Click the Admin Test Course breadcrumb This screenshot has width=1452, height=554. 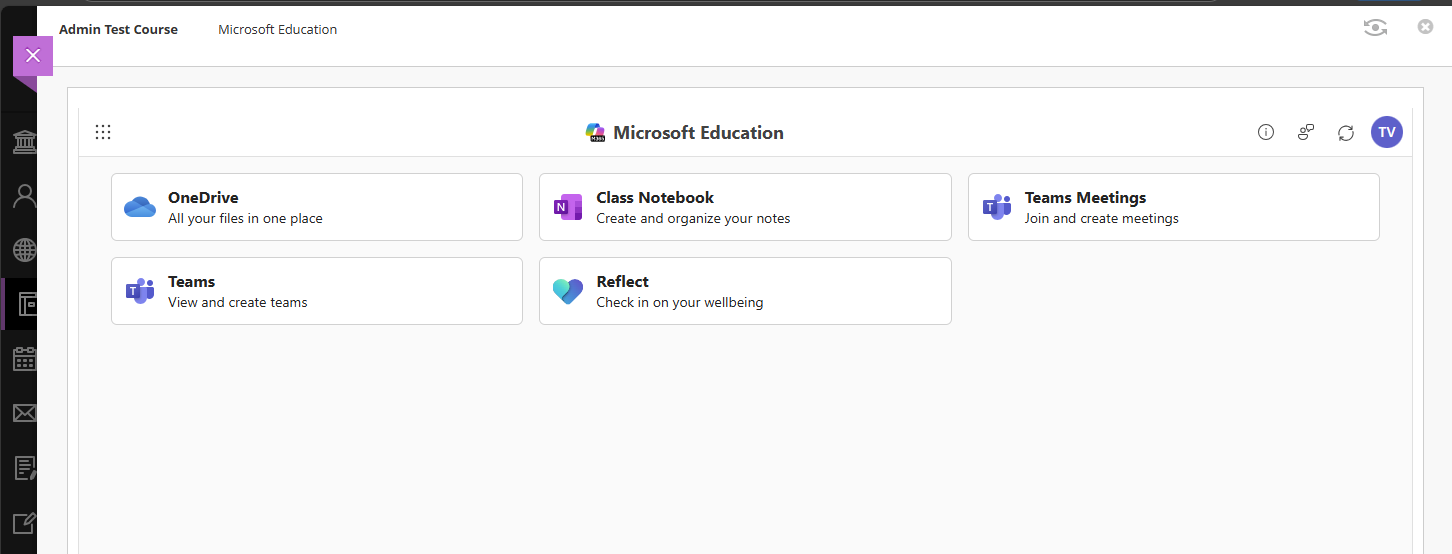(x=118, y=29)
